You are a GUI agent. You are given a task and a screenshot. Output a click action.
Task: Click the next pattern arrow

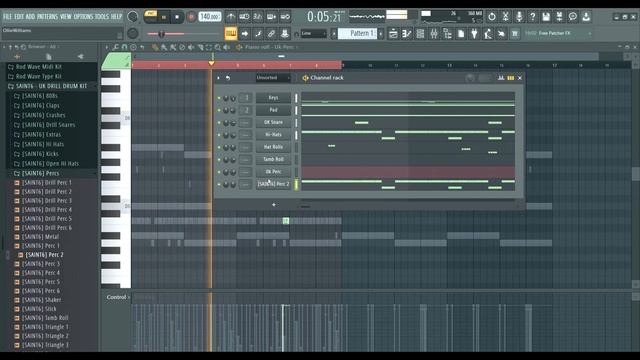pyautogui.click(x=380, y=33)
